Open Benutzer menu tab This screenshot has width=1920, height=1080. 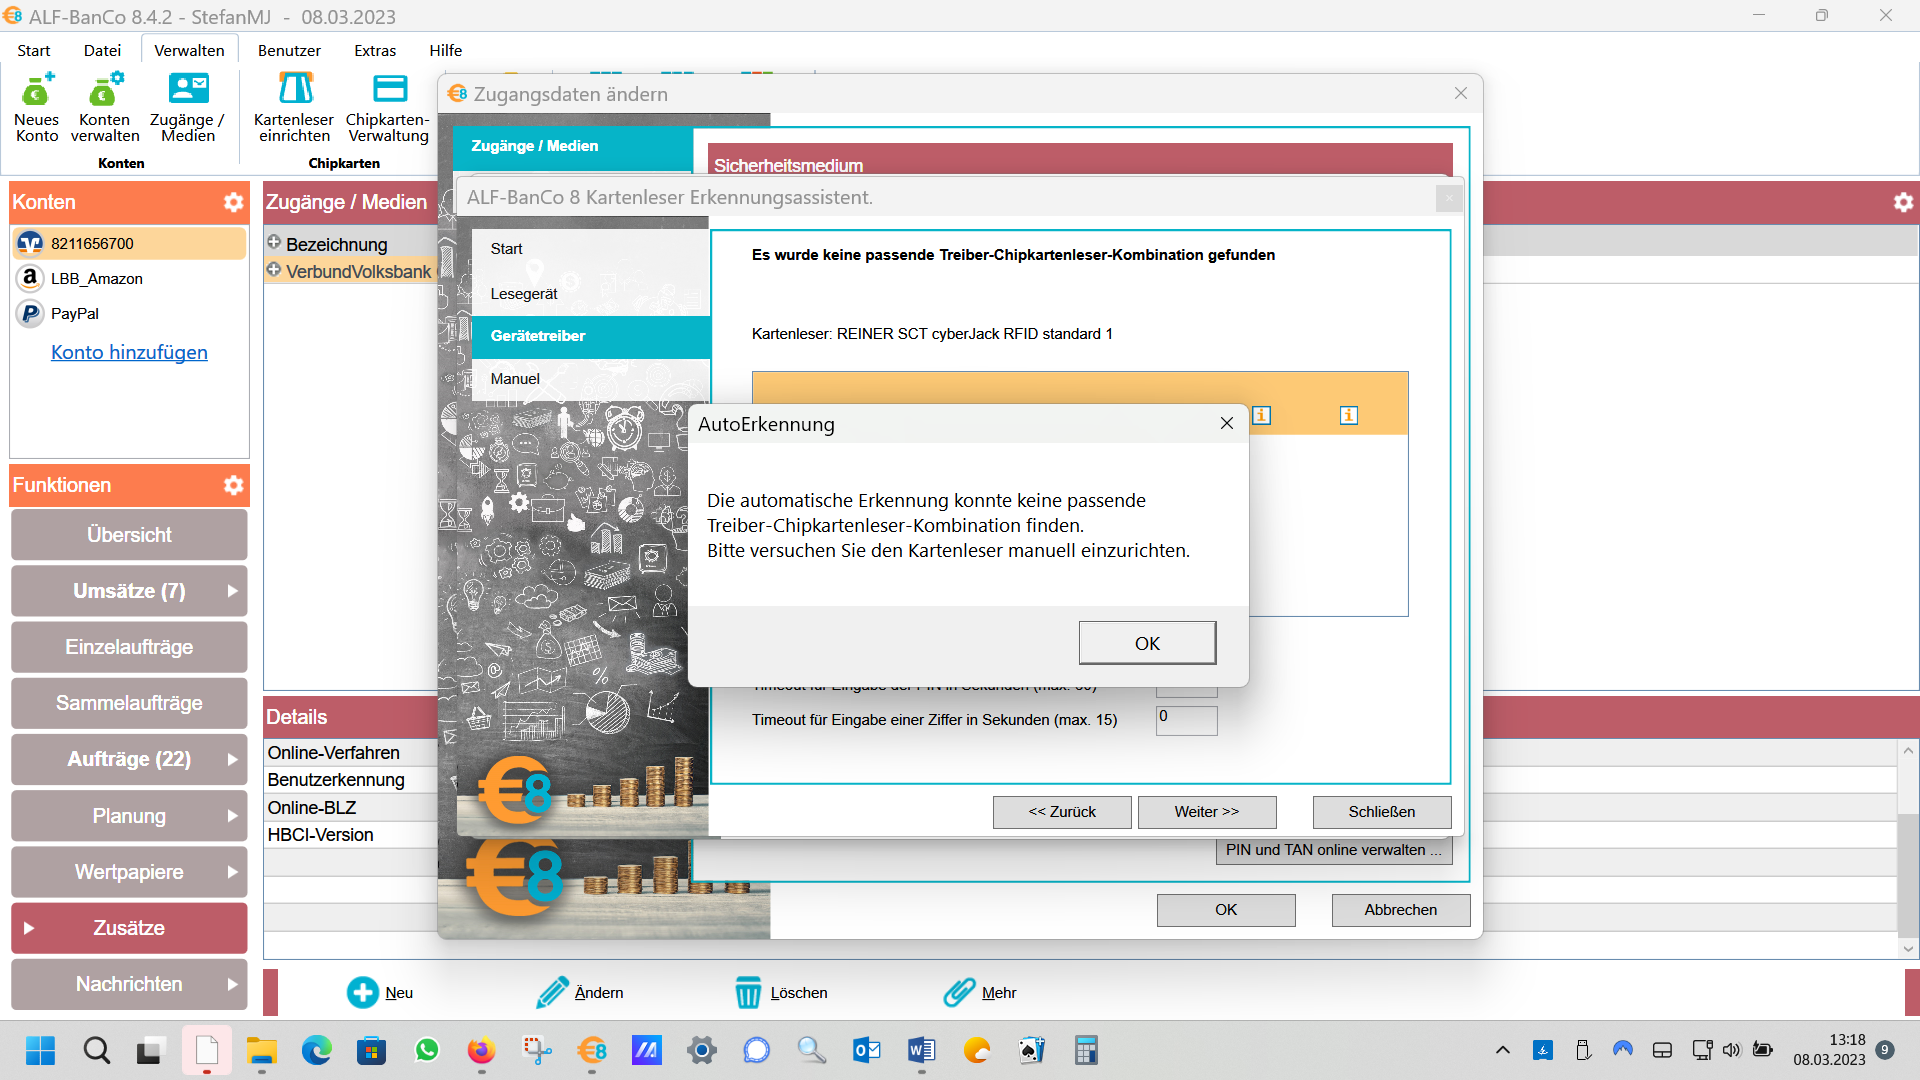289,50
